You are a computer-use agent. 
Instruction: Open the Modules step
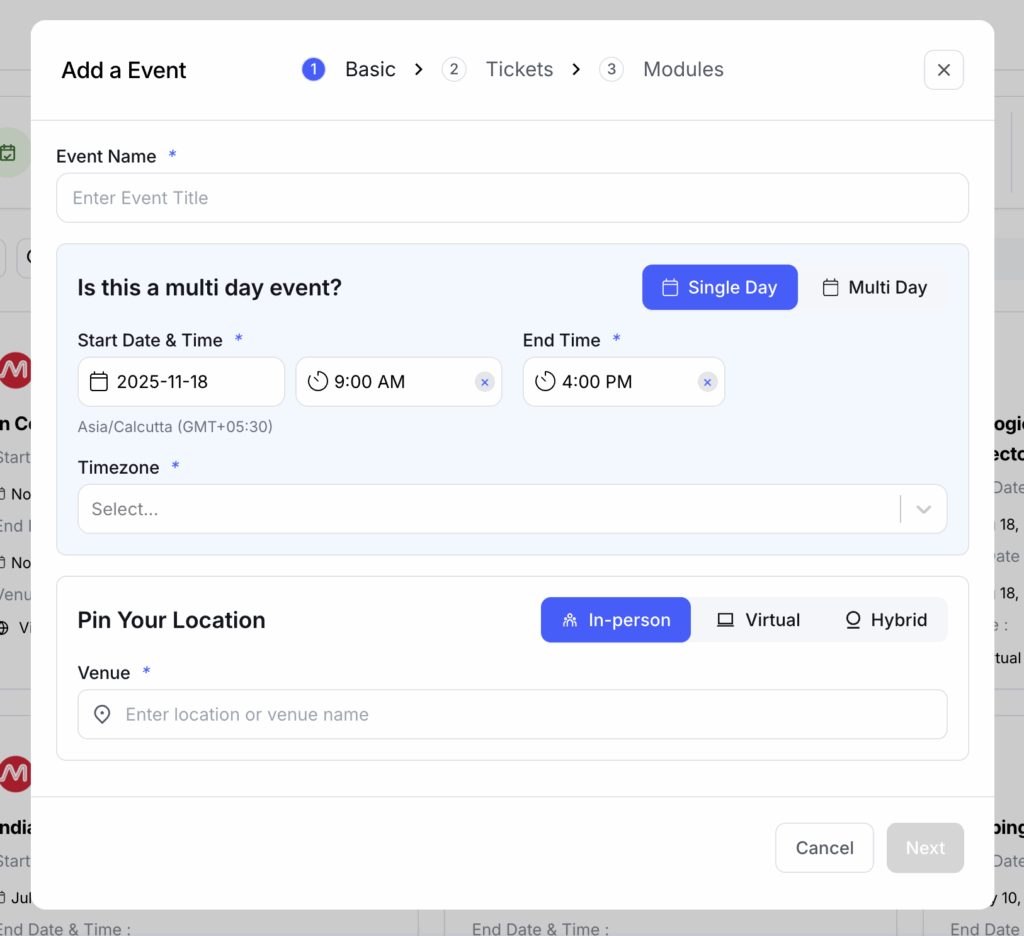point(683,69)
